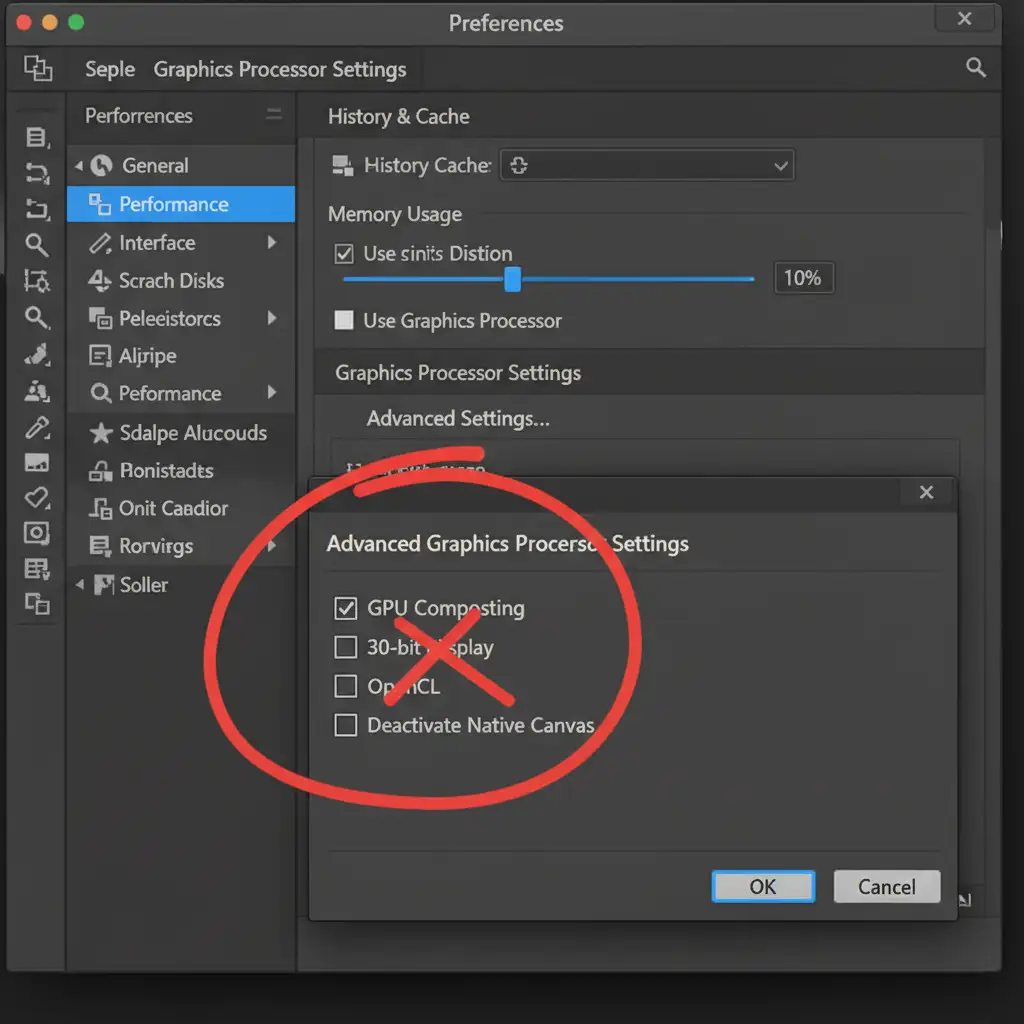Click the camera icon in left toolbar
This screenshot has height=1024, width=1024.
37,533
